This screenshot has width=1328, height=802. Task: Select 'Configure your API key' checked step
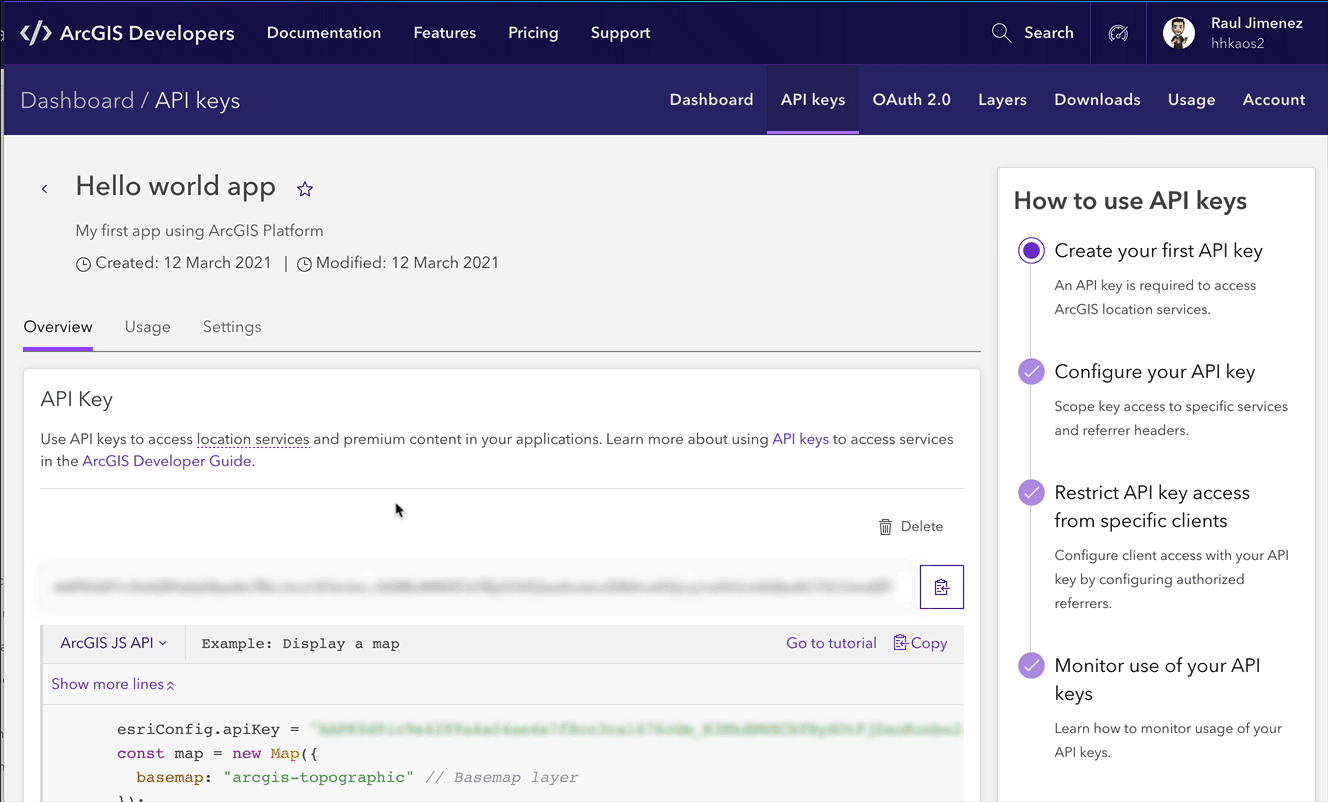pyautogui.click(x=1031, y=372)
